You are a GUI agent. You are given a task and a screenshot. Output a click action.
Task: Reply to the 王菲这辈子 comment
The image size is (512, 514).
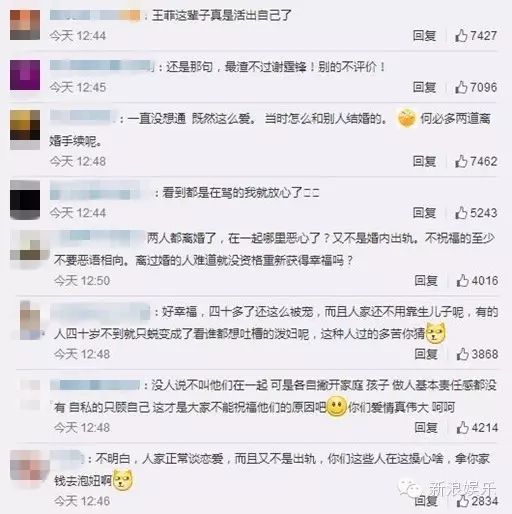point(424,35)
